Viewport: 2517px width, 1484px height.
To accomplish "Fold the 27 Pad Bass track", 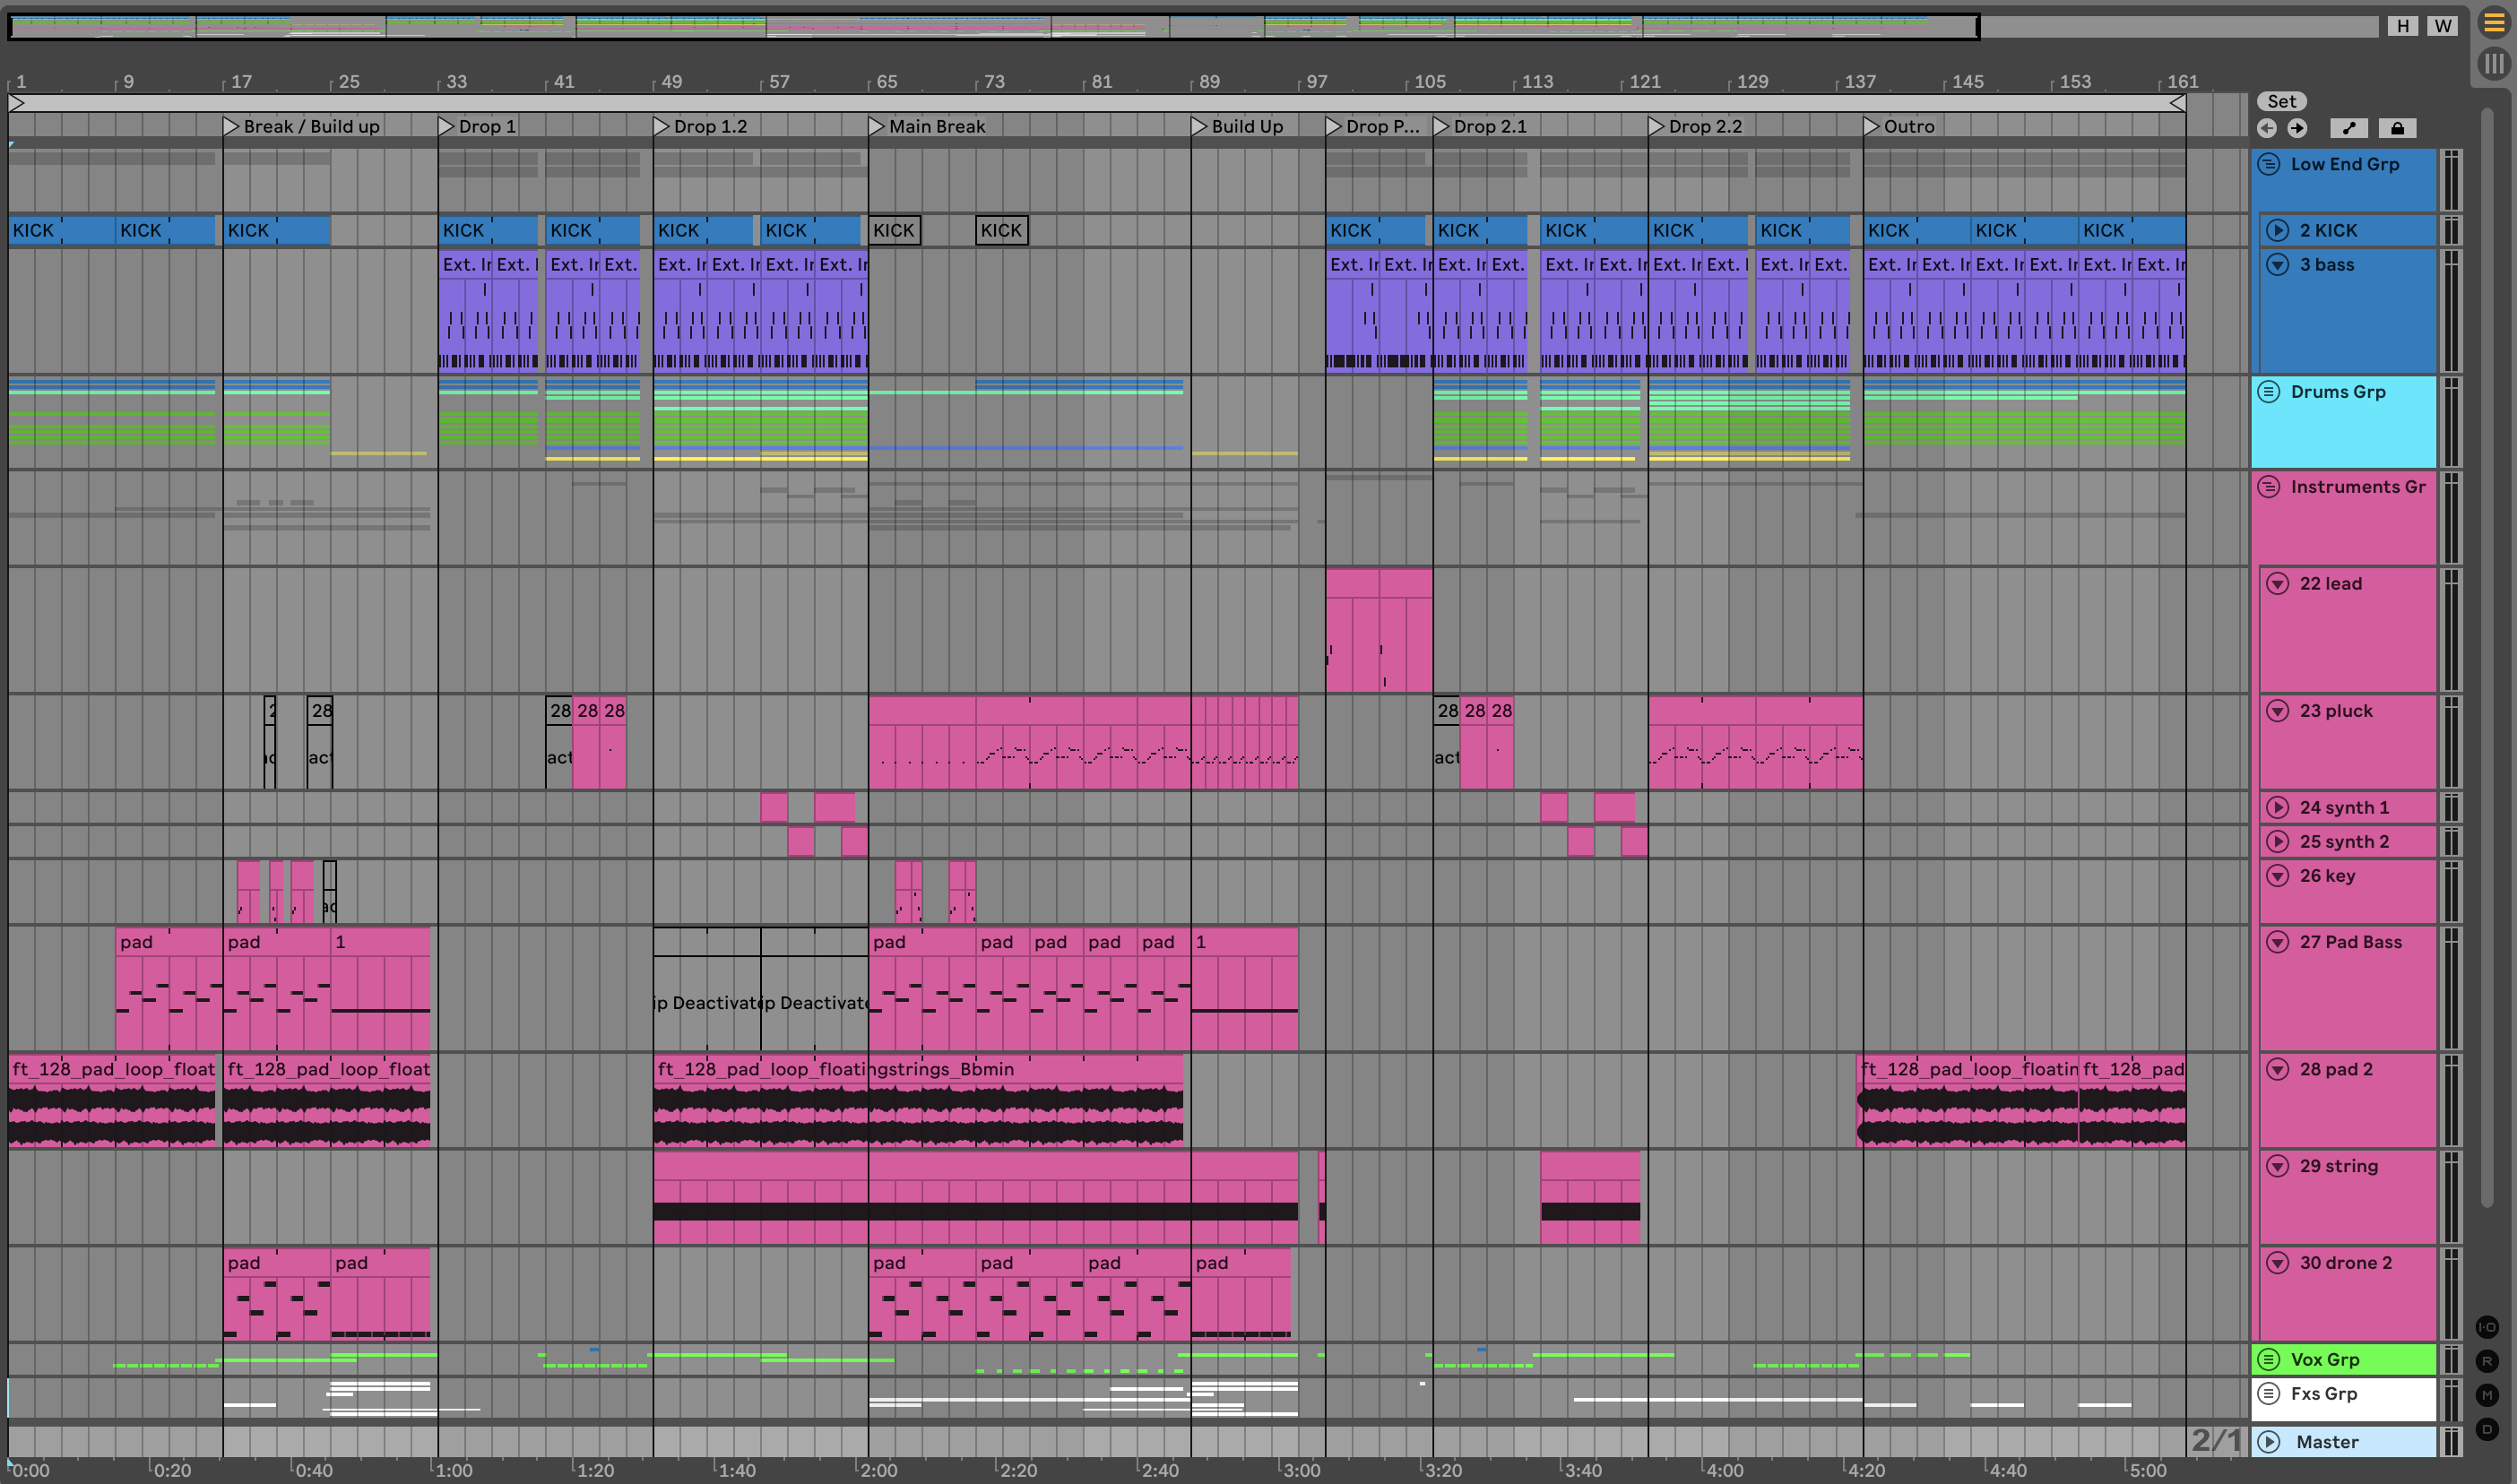I will pos(2277,942).
